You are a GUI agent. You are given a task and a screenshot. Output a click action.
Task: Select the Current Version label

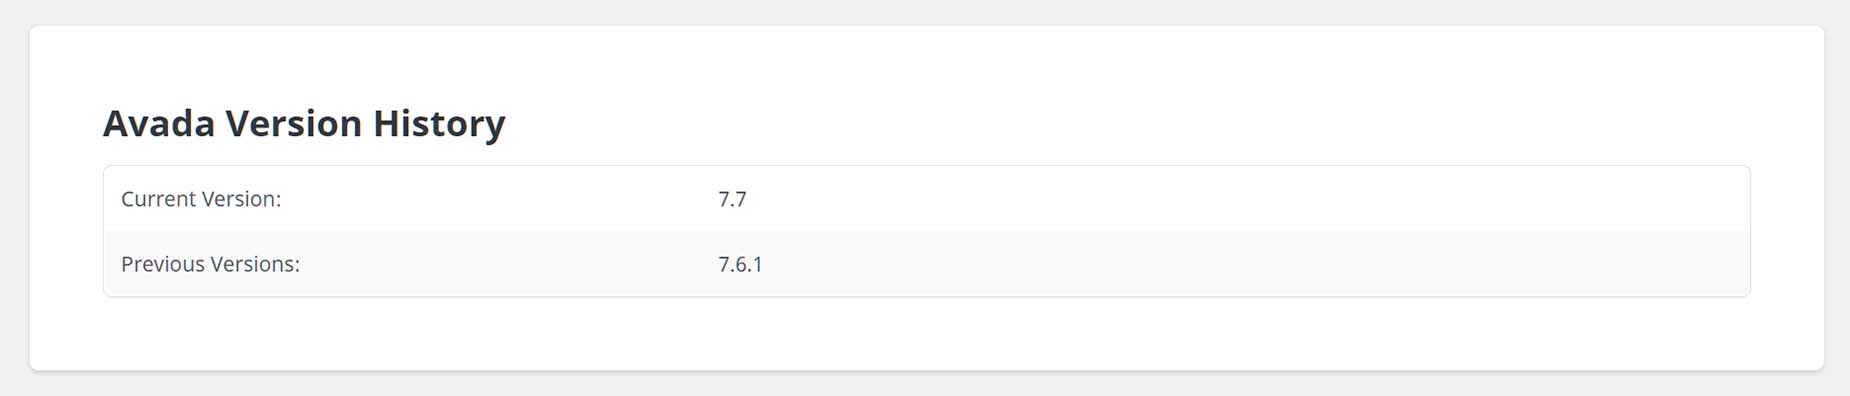(x=201, y=199)
